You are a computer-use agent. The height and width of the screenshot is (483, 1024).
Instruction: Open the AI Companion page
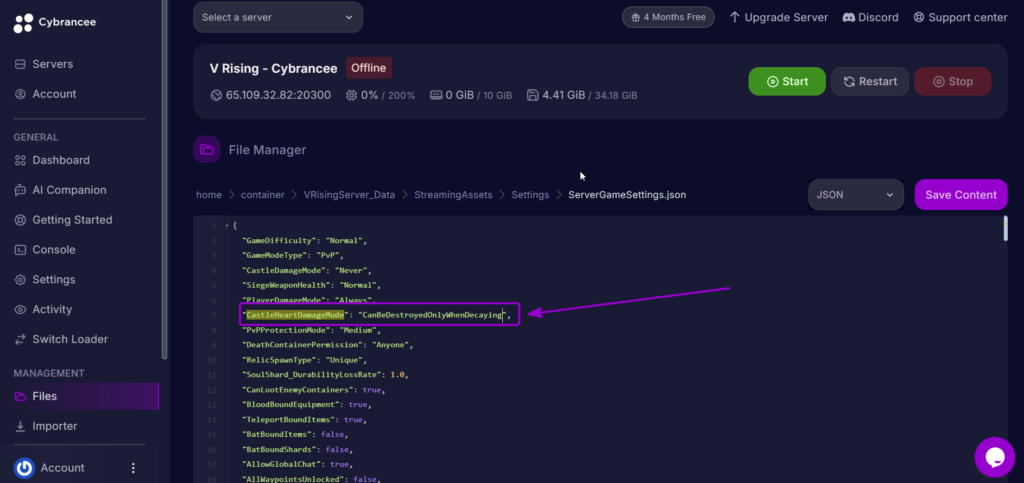pyautogui.click(x=69, y=190)
